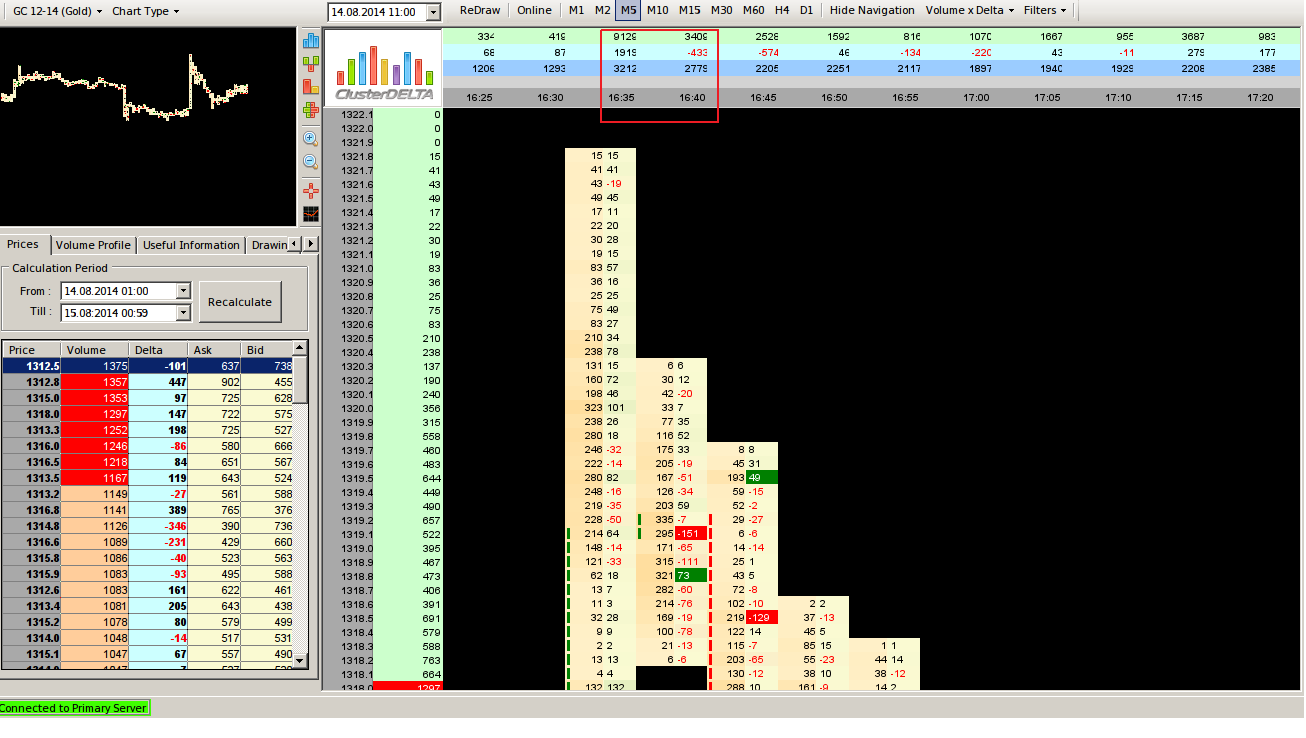1306x738 pixels.
Task: Expand the Chart Type menu
Action: click(x=145, y=11)
